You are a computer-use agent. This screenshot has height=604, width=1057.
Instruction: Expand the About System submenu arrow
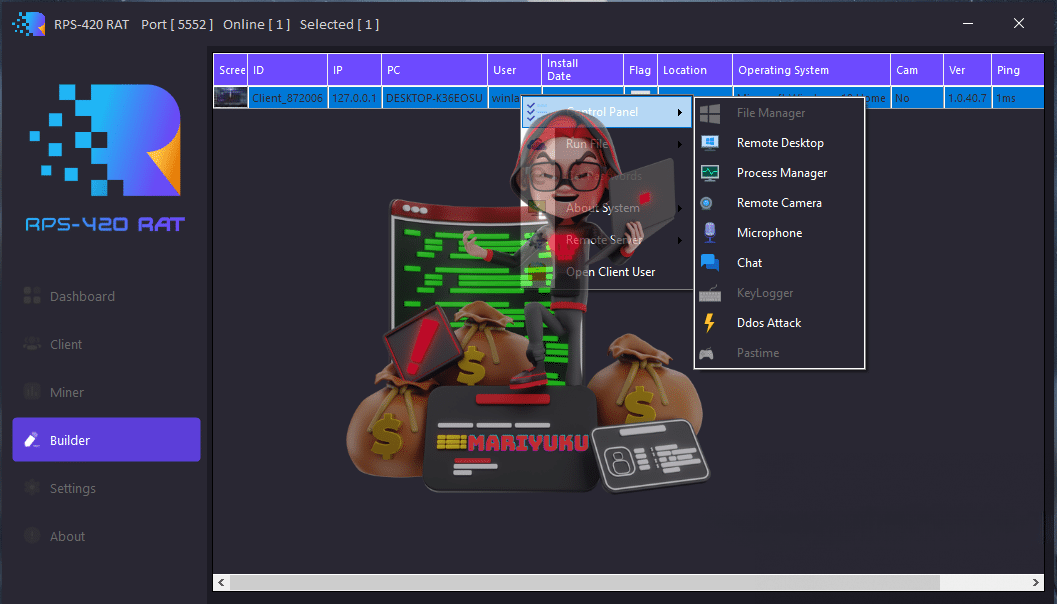tap(681, 208)
